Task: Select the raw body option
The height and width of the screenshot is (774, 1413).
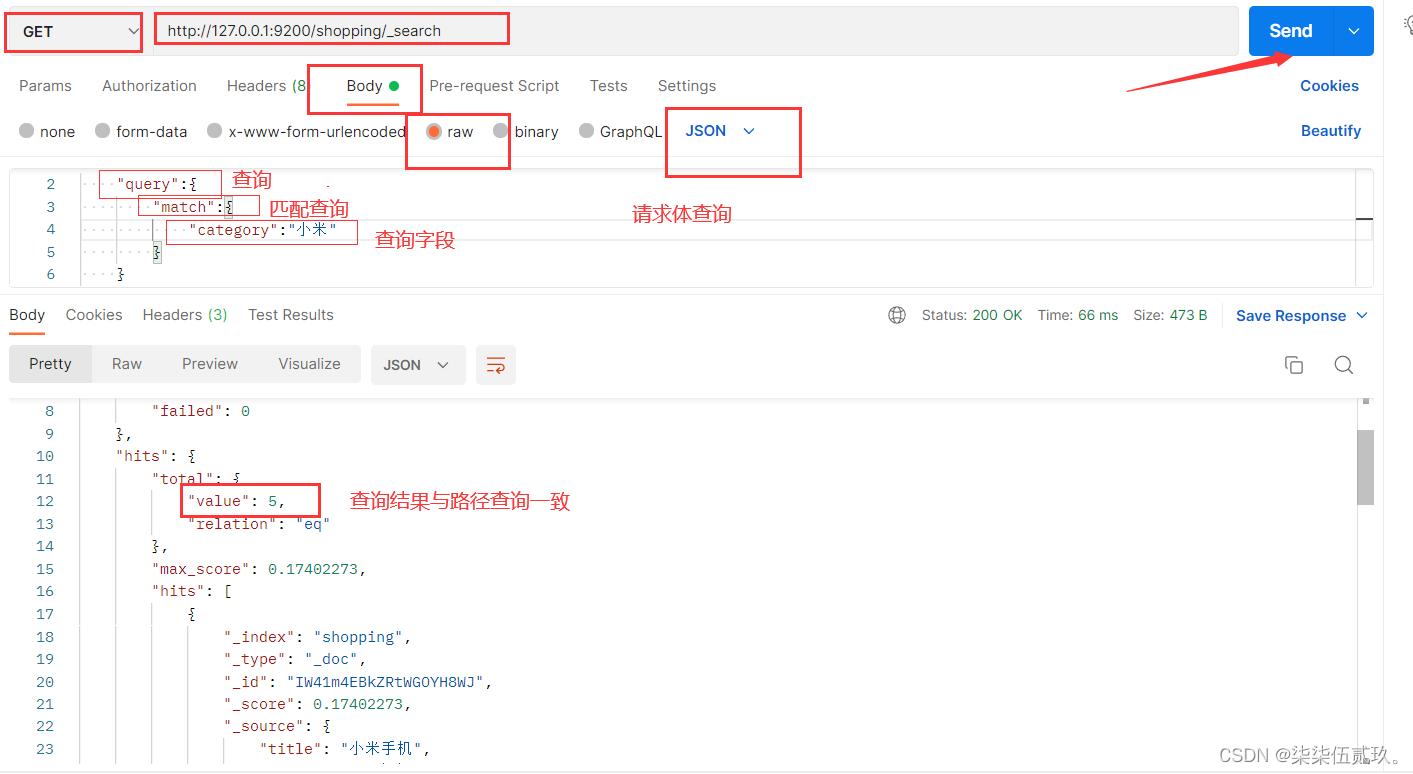Action: (x=450, y=131)
